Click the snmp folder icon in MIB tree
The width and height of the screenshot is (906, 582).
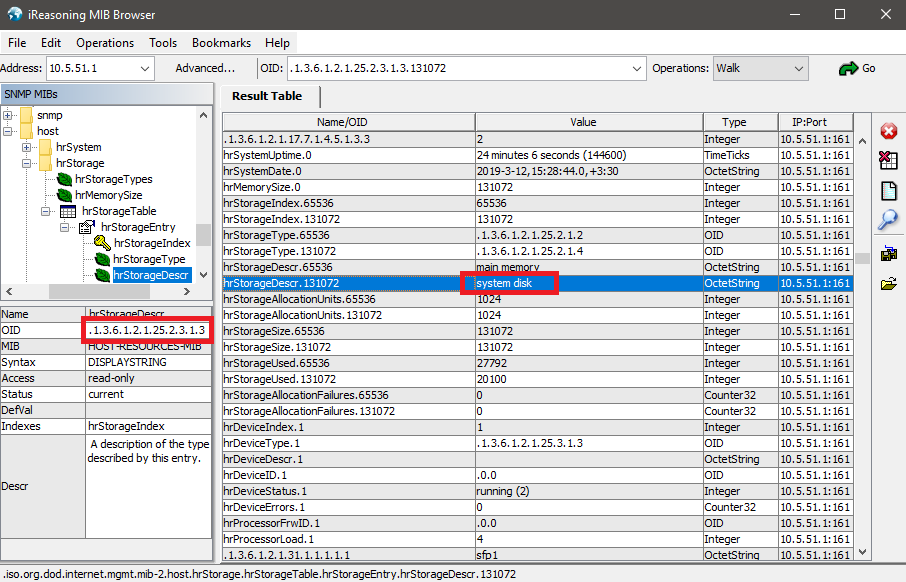(x=27, y=115)
